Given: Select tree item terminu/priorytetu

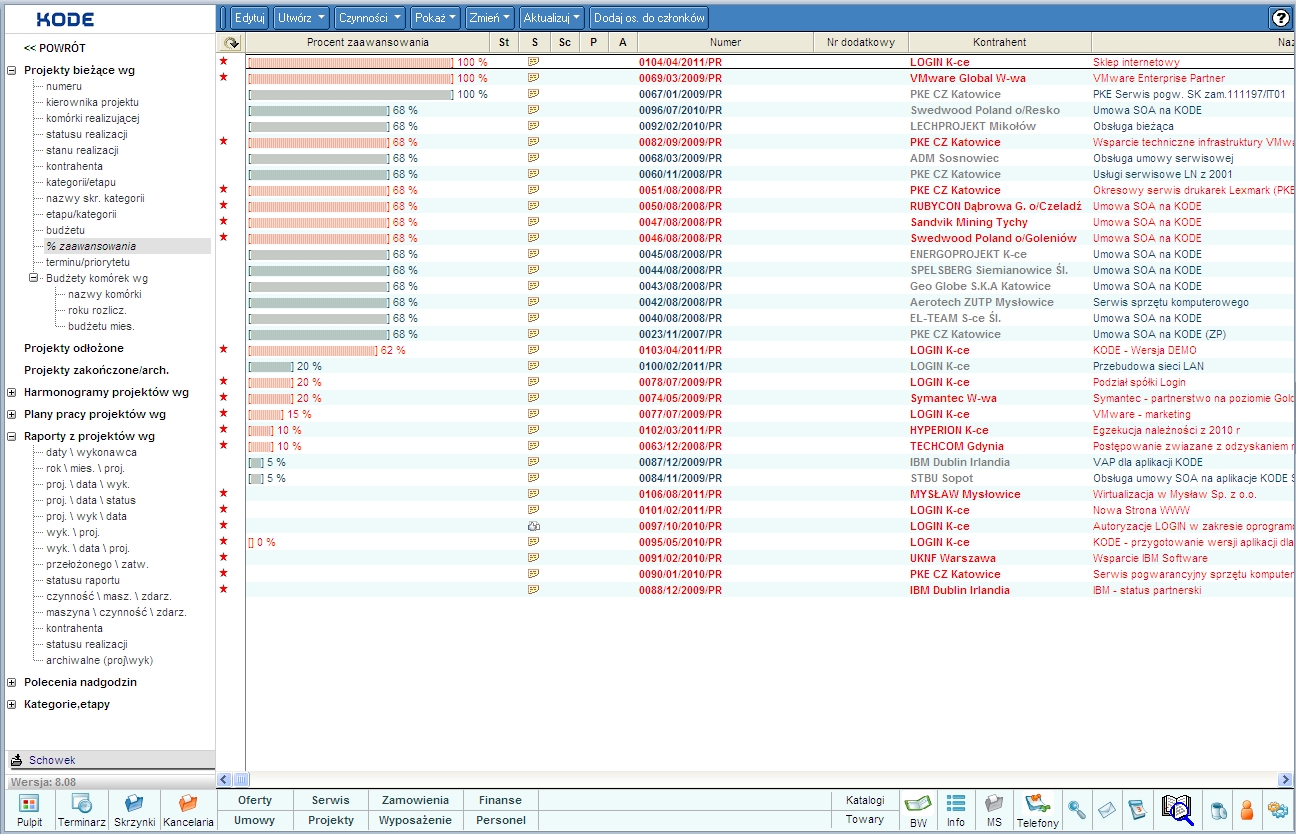Looking at the screenshot, I should pos(88,262).
